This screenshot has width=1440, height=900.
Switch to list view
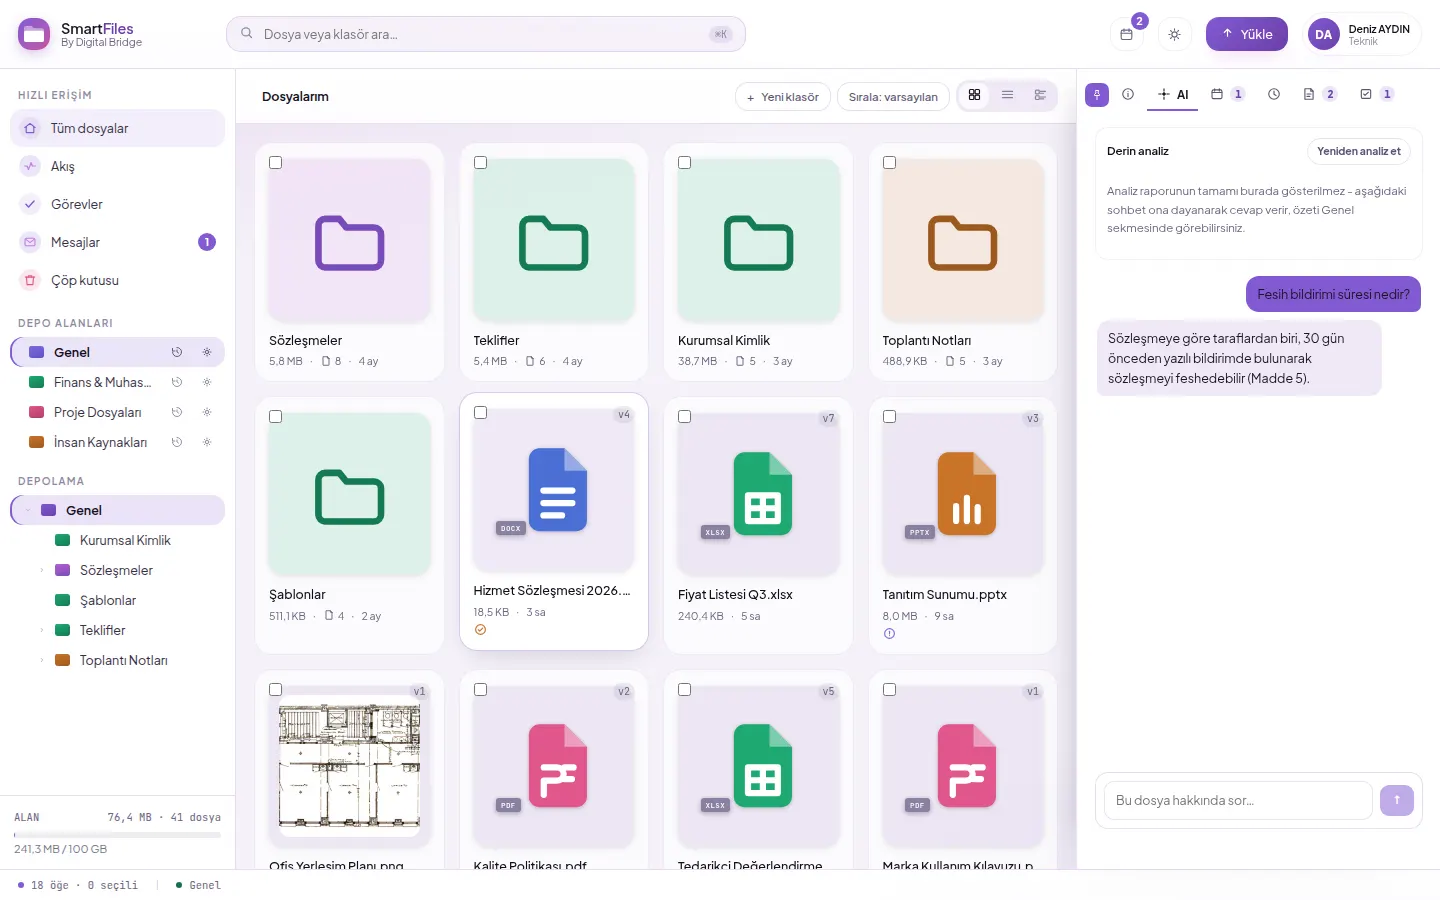pyautogui.click(x=1007, y=95)
